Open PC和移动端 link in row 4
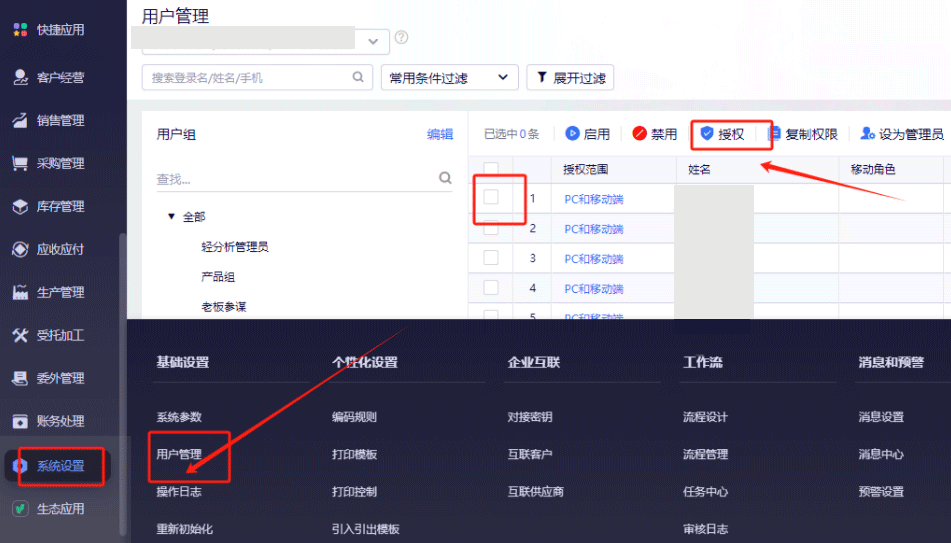The width and height of the screenshot is (951, 543). pos(594,289)
